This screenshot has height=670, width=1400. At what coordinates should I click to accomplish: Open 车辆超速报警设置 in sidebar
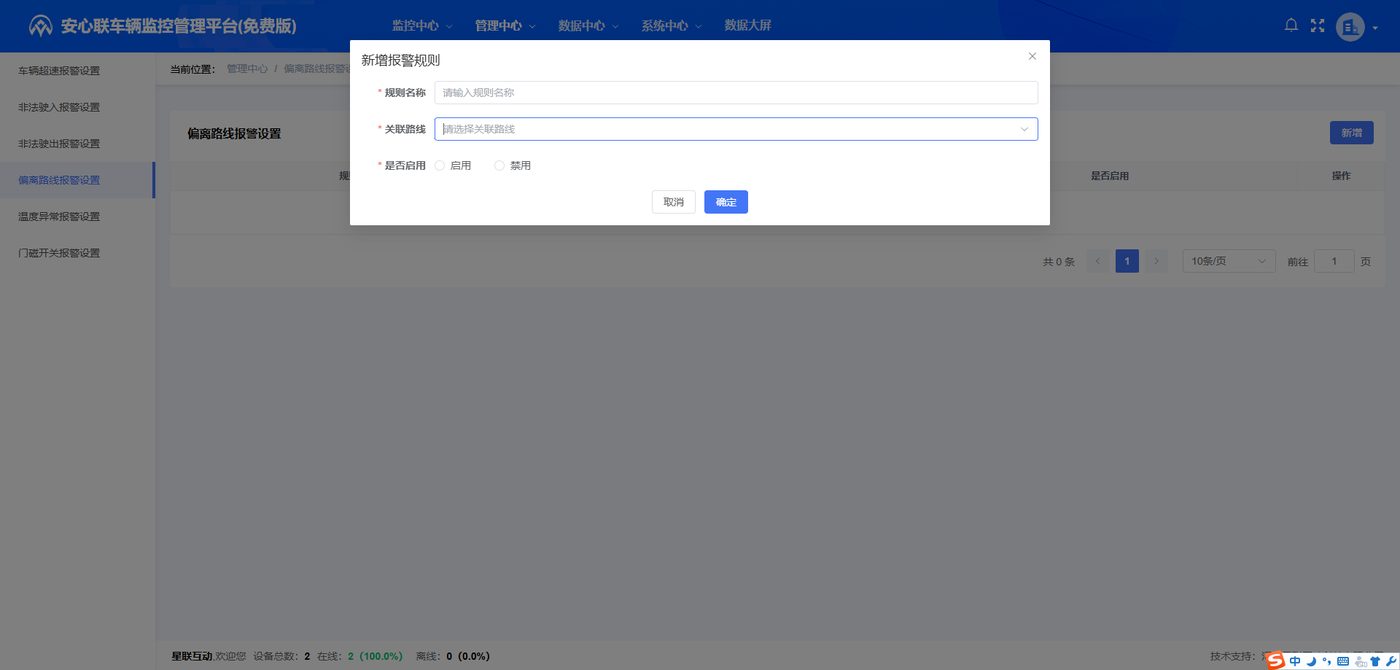(77, 71)
